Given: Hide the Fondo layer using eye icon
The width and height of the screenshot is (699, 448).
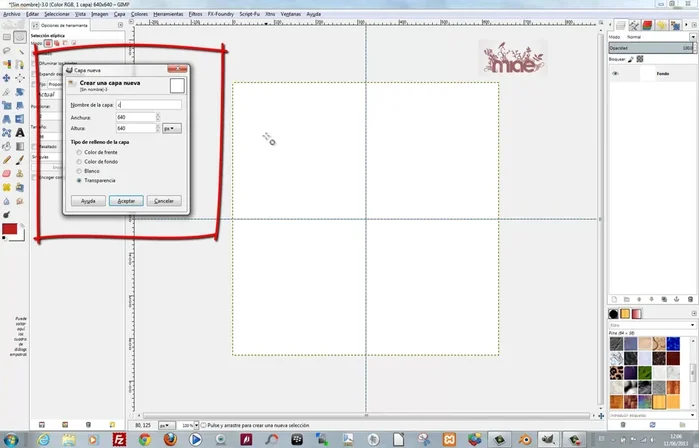Looking at the screenshot, I should (615, 74).
